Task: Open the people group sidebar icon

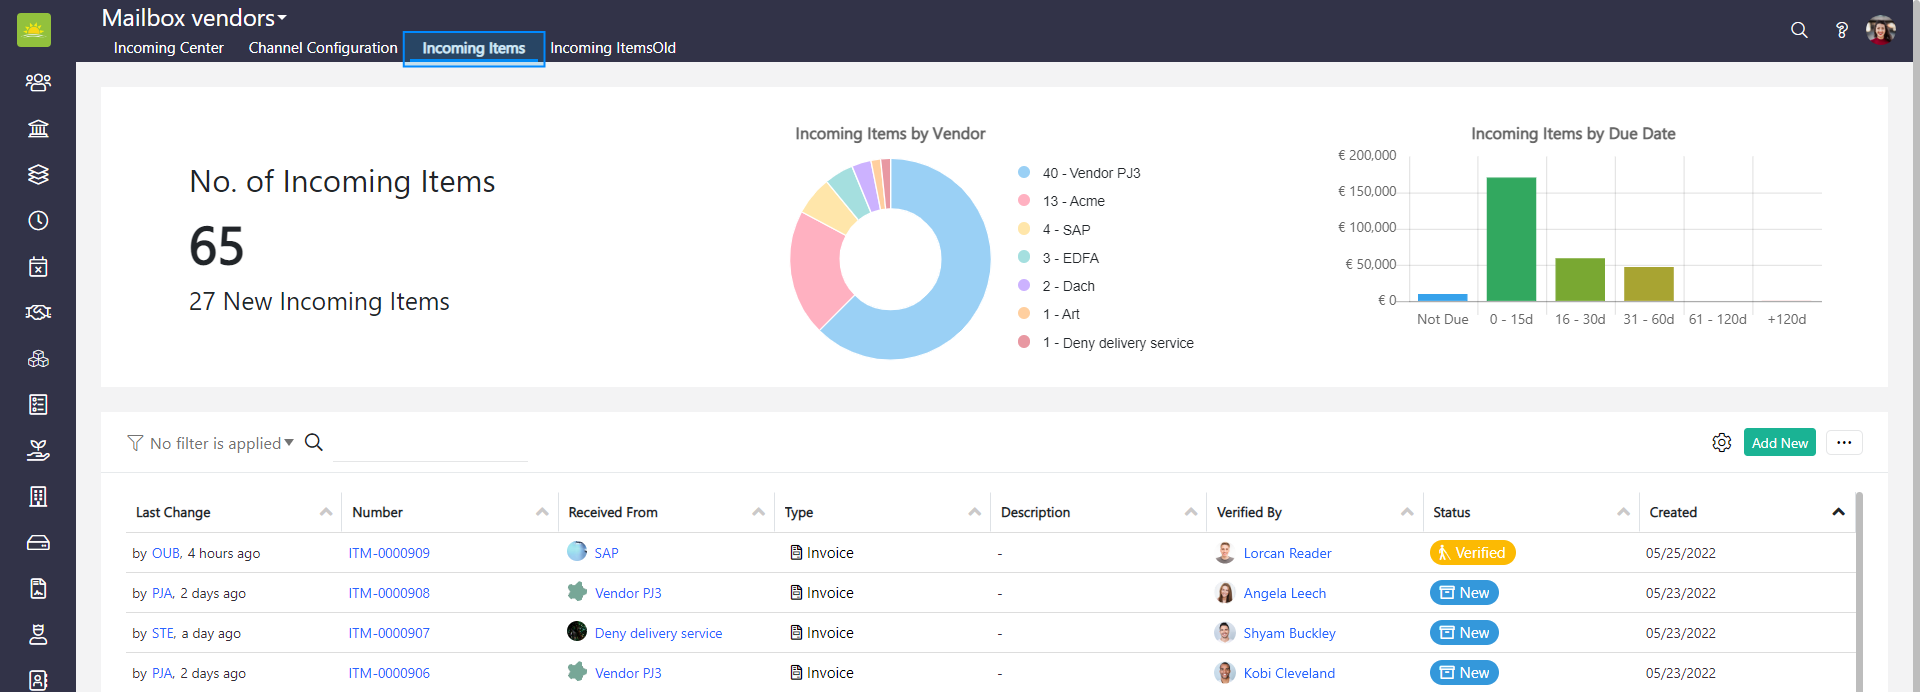Action: [38, 82]
